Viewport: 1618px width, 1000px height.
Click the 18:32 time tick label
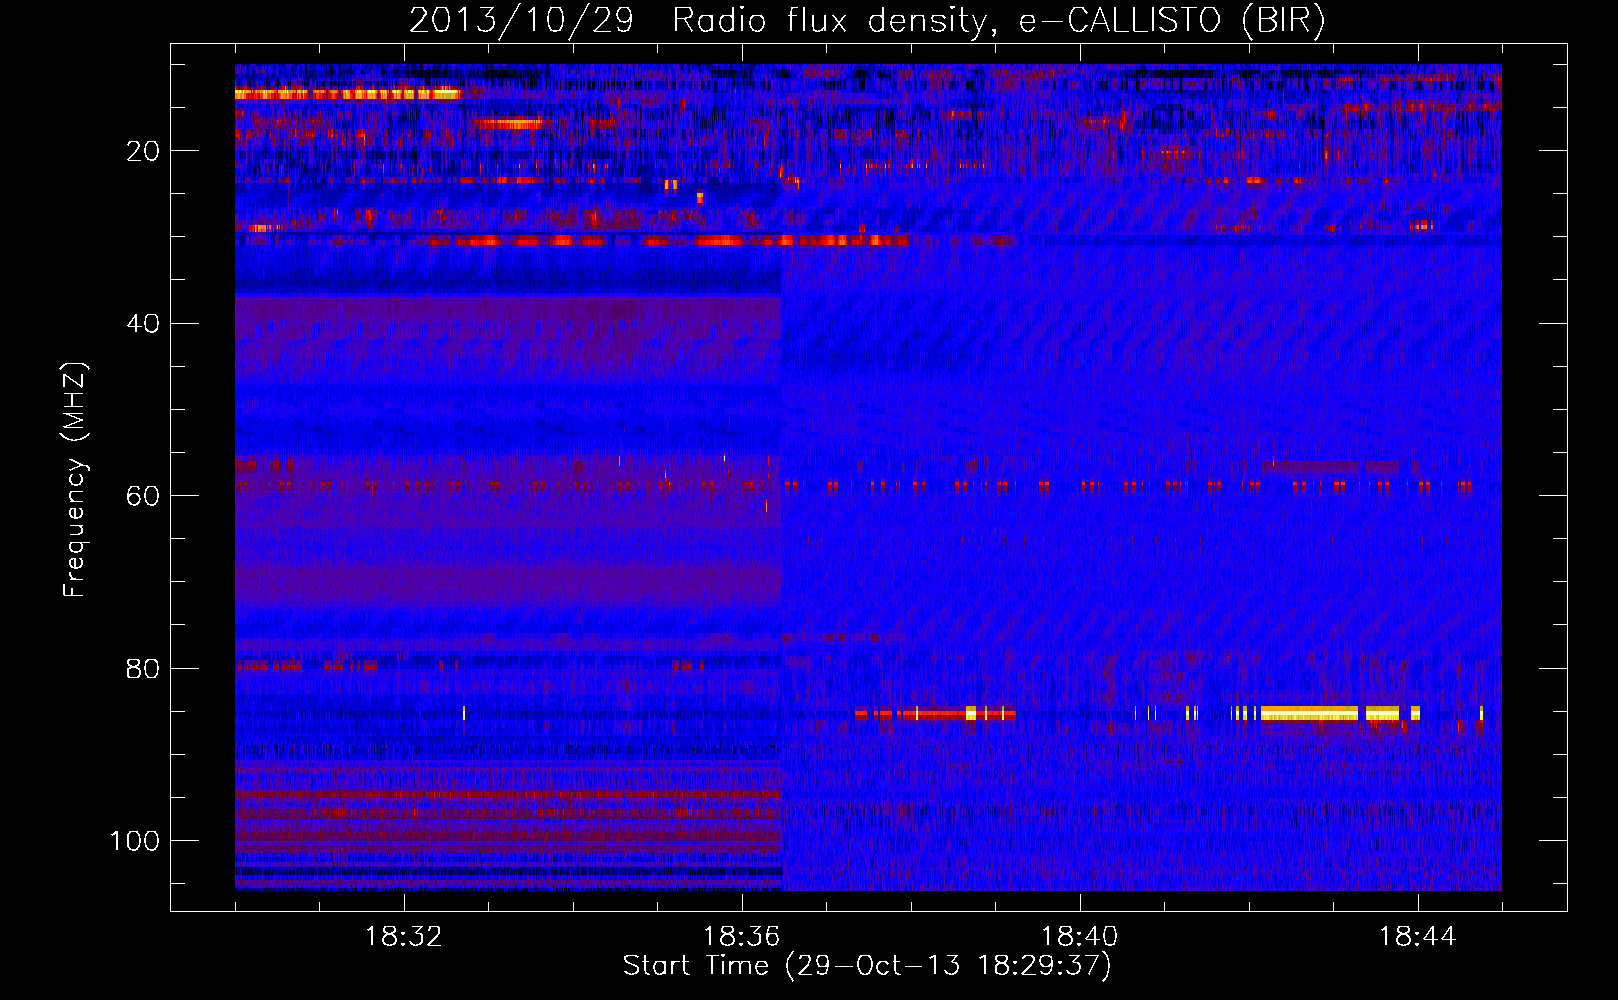[x=404, y=937]
